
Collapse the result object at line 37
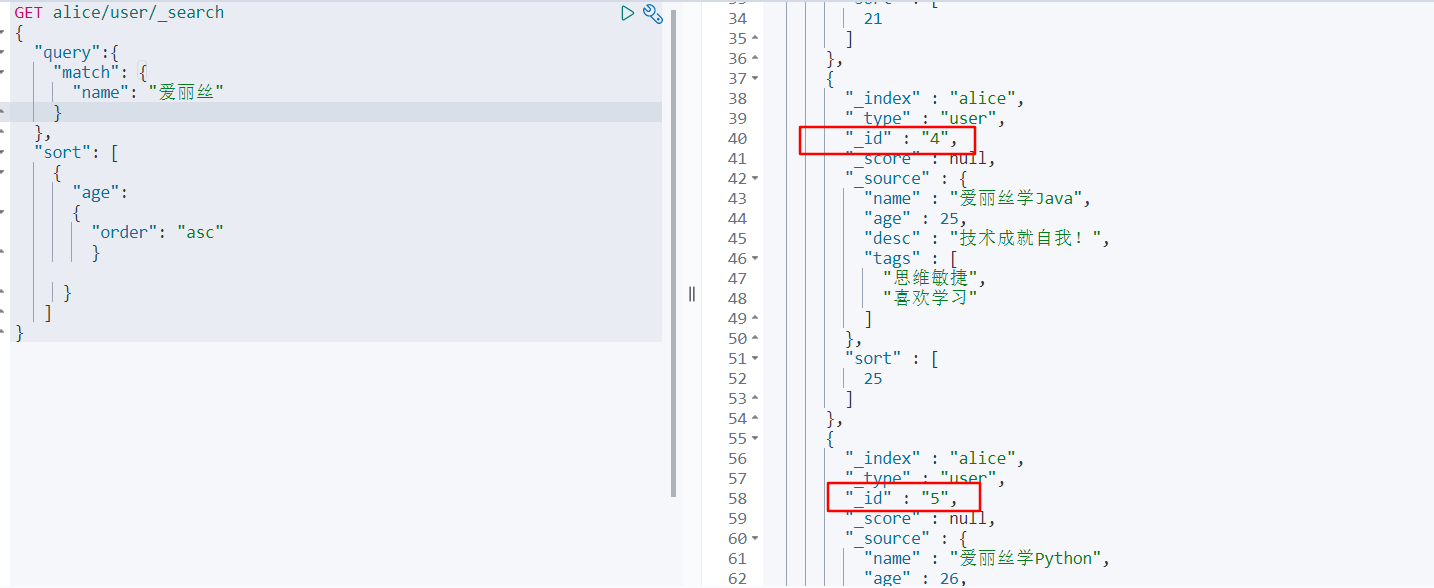tap(755, 78)
